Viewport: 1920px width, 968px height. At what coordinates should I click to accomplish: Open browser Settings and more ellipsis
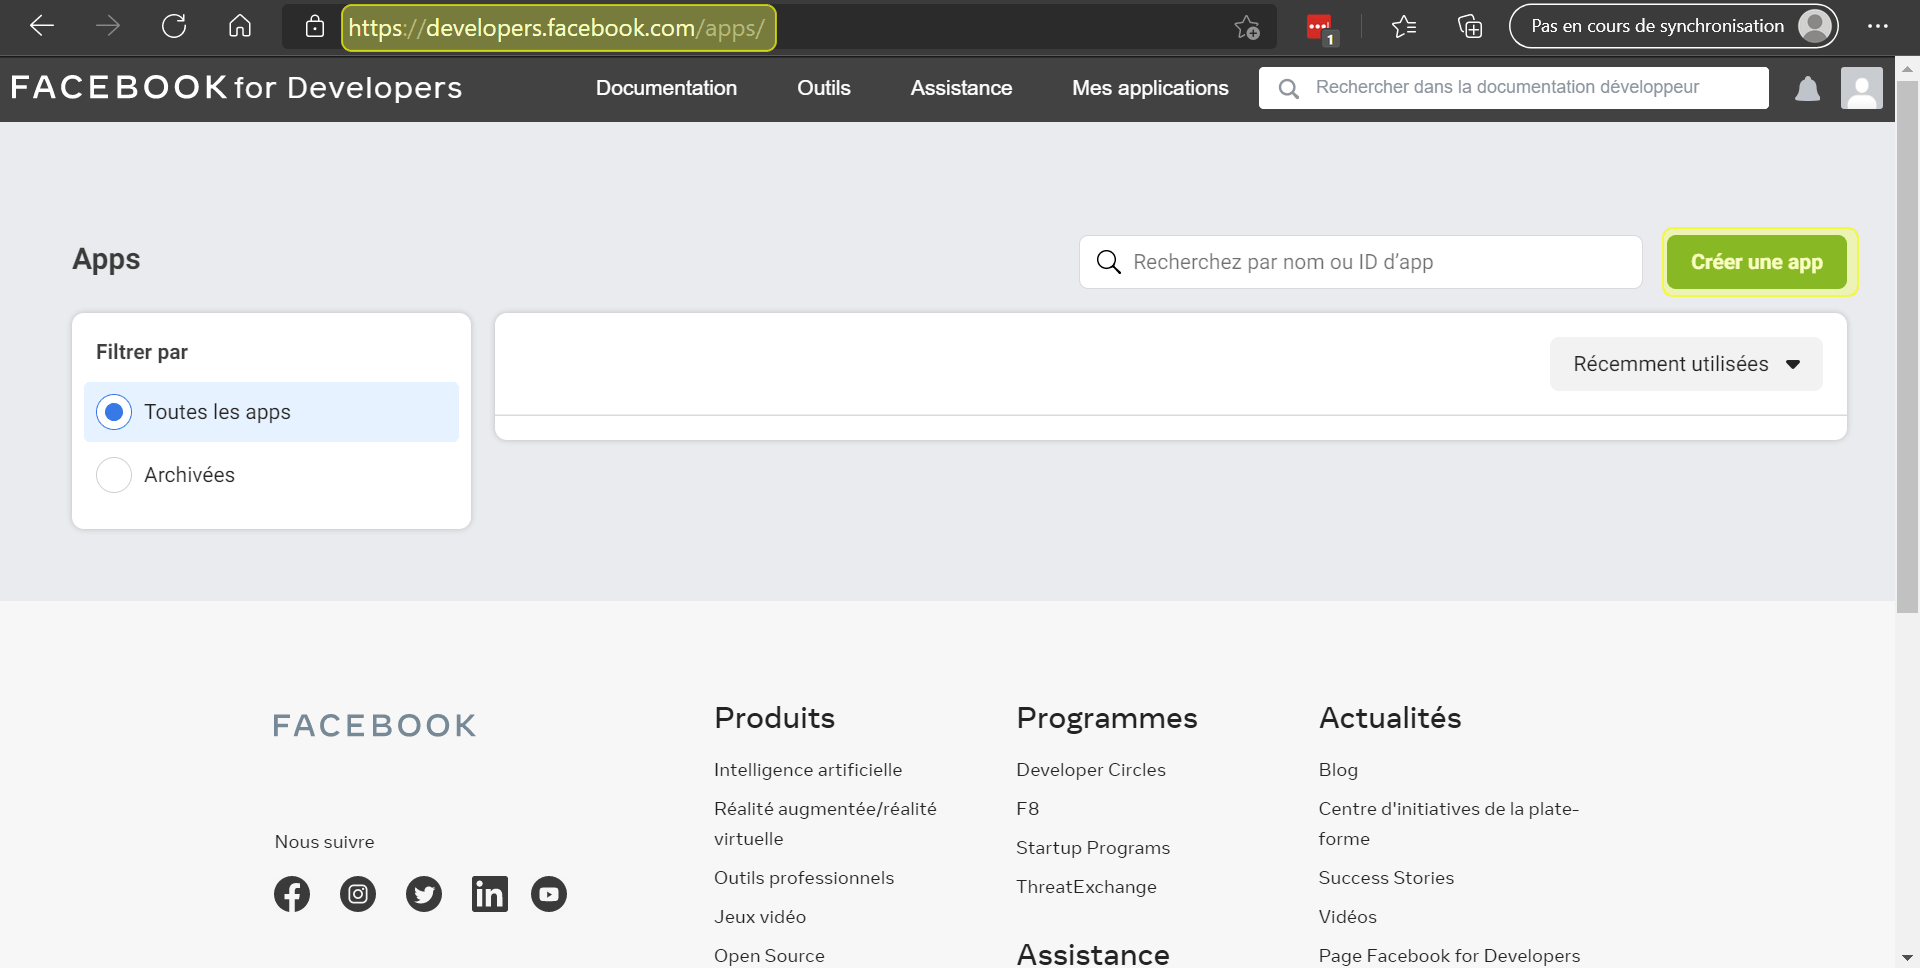1878,27
